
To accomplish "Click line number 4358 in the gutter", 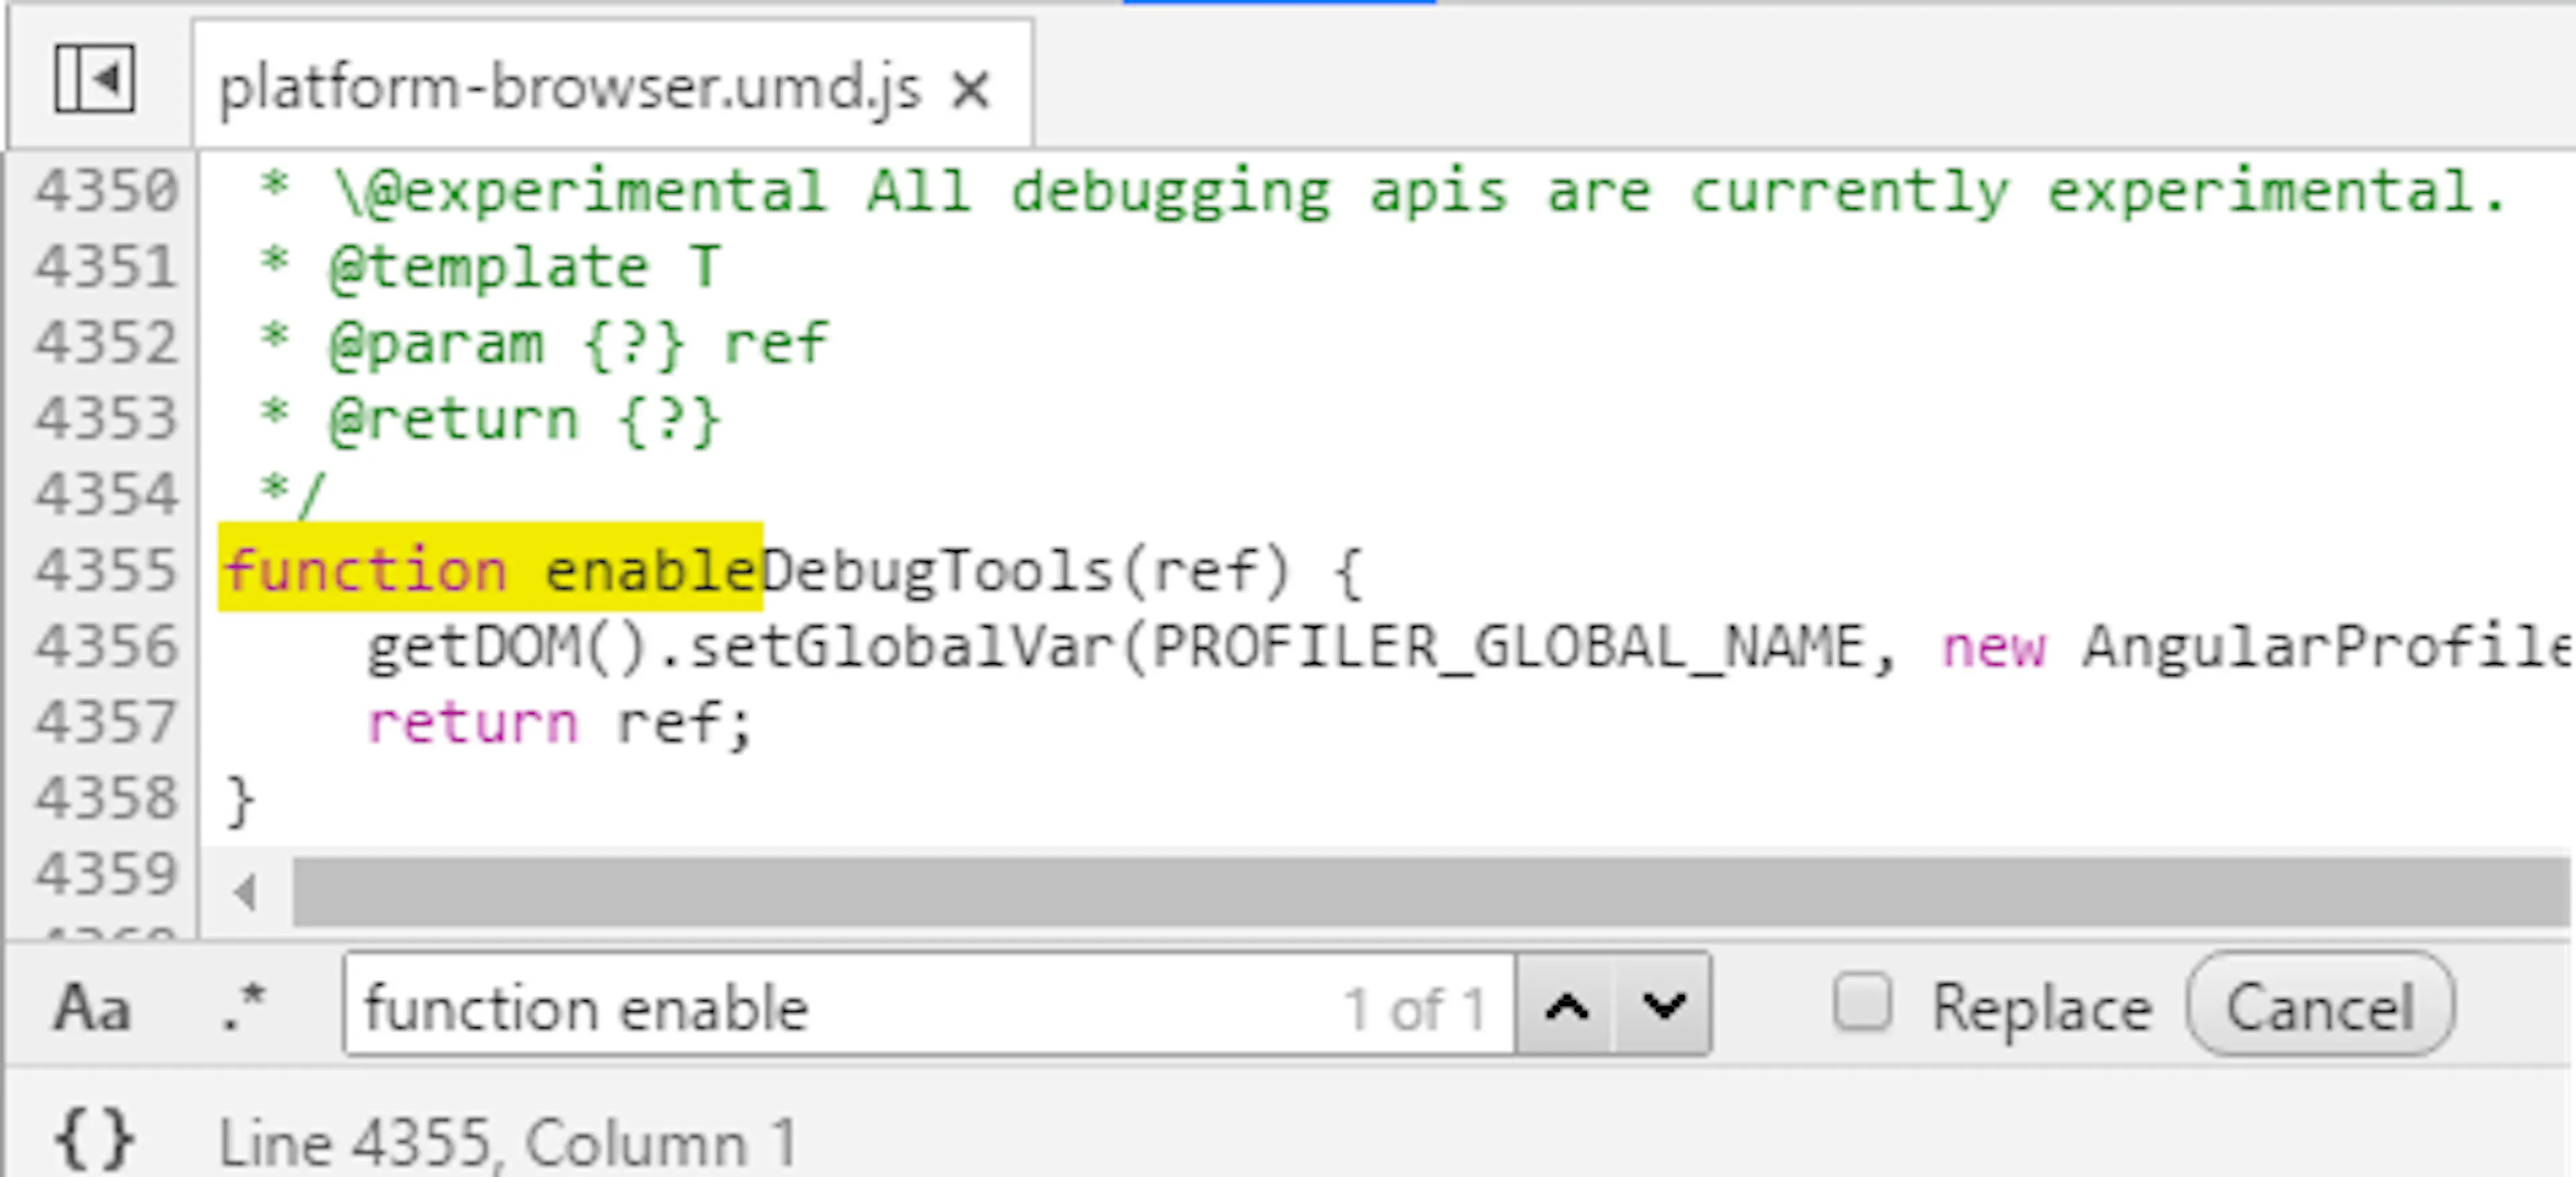I will (x=107, y=798).
